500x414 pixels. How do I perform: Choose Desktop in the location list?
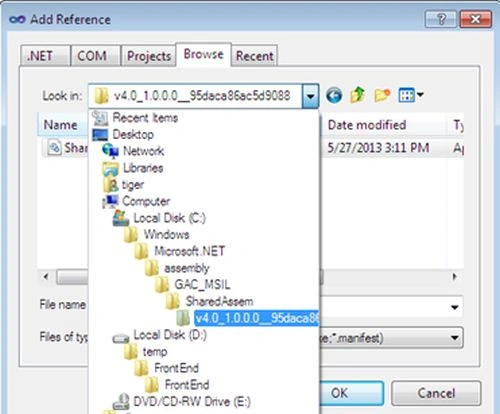(133, 134)
